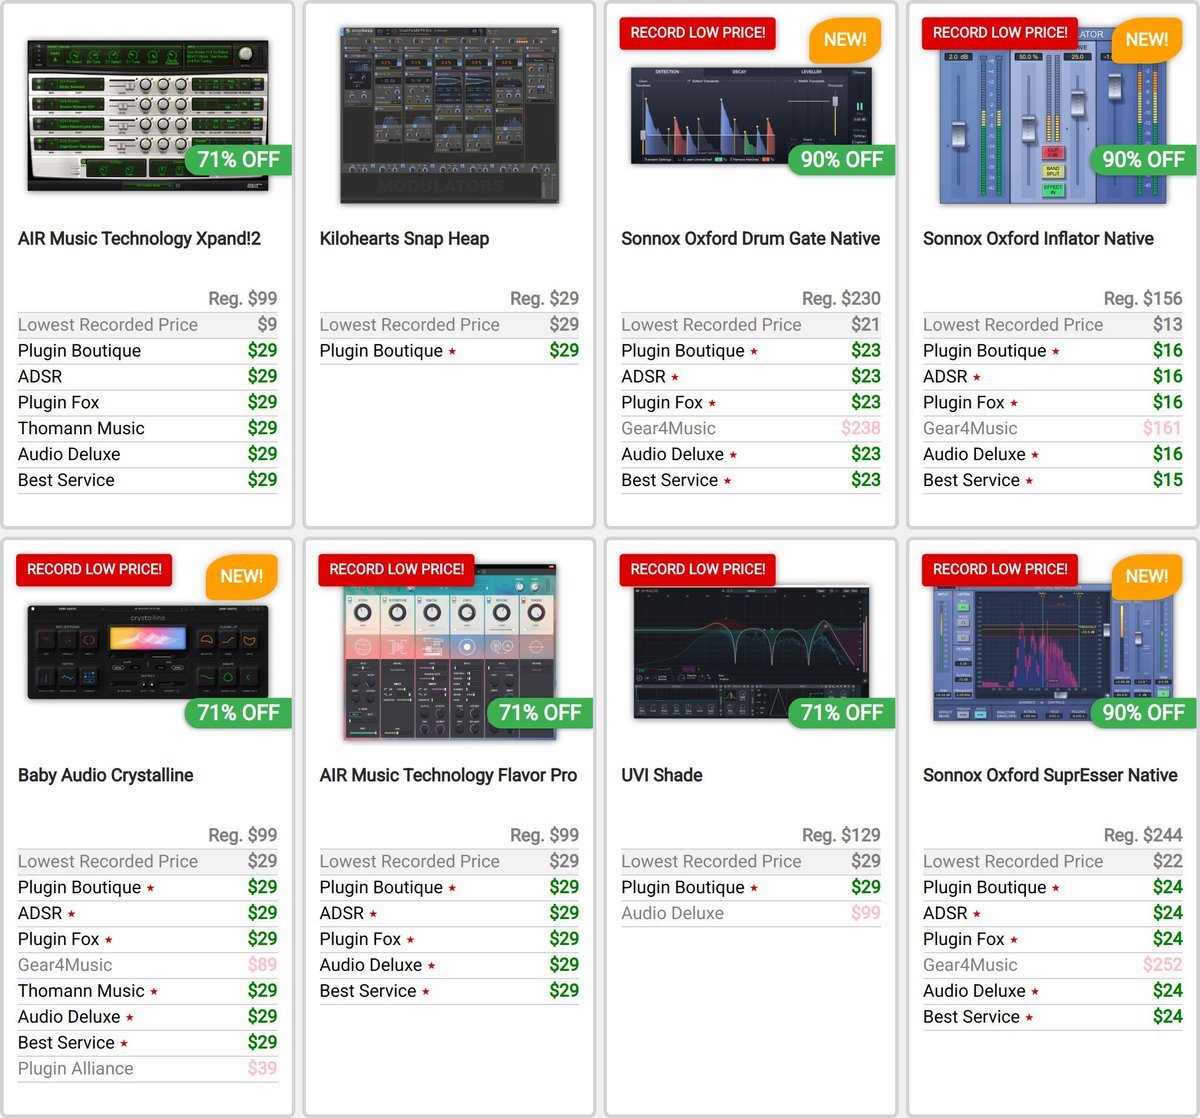Select Best Service offer for Xpand!2
This screenshot has width=1200, height=1118.
148,481
